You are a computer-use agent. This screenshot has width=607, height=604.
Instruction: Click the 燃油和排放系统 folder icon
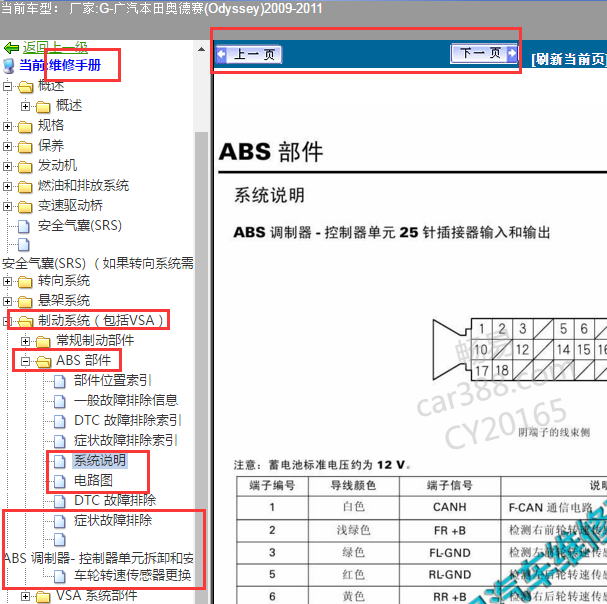click(x=25, y=187)
